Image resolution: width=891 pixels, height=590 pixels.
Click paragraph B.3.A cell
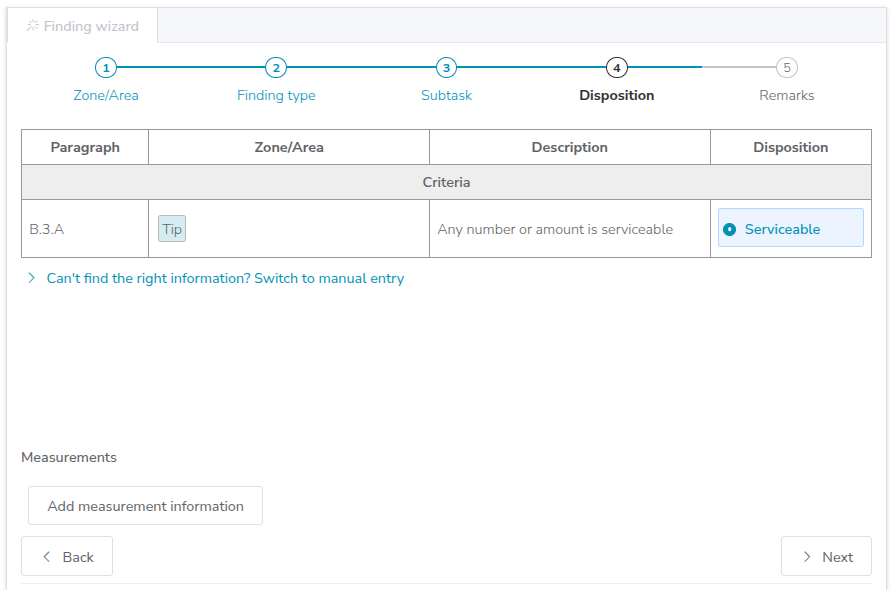click(x=47, y=229)
